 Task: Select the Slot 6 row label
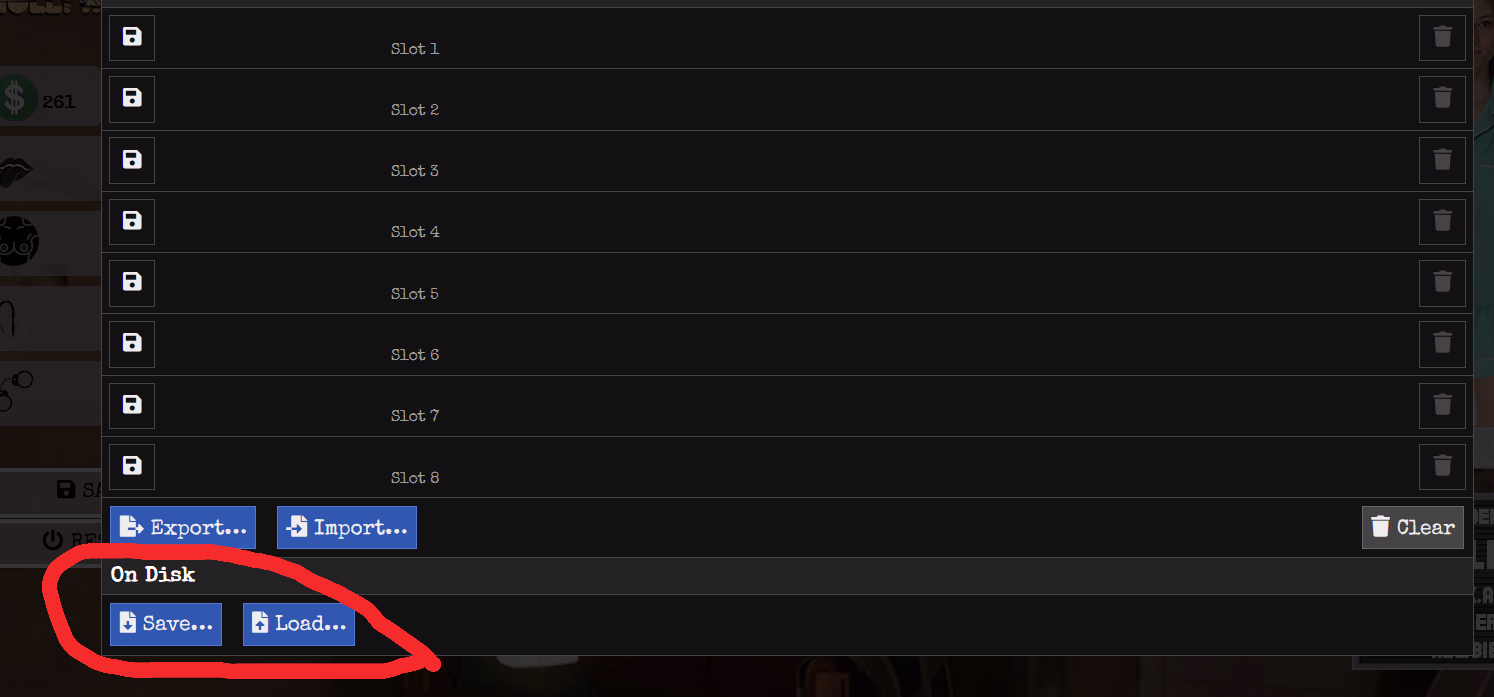pyautogui.click(x=415, y=355)
